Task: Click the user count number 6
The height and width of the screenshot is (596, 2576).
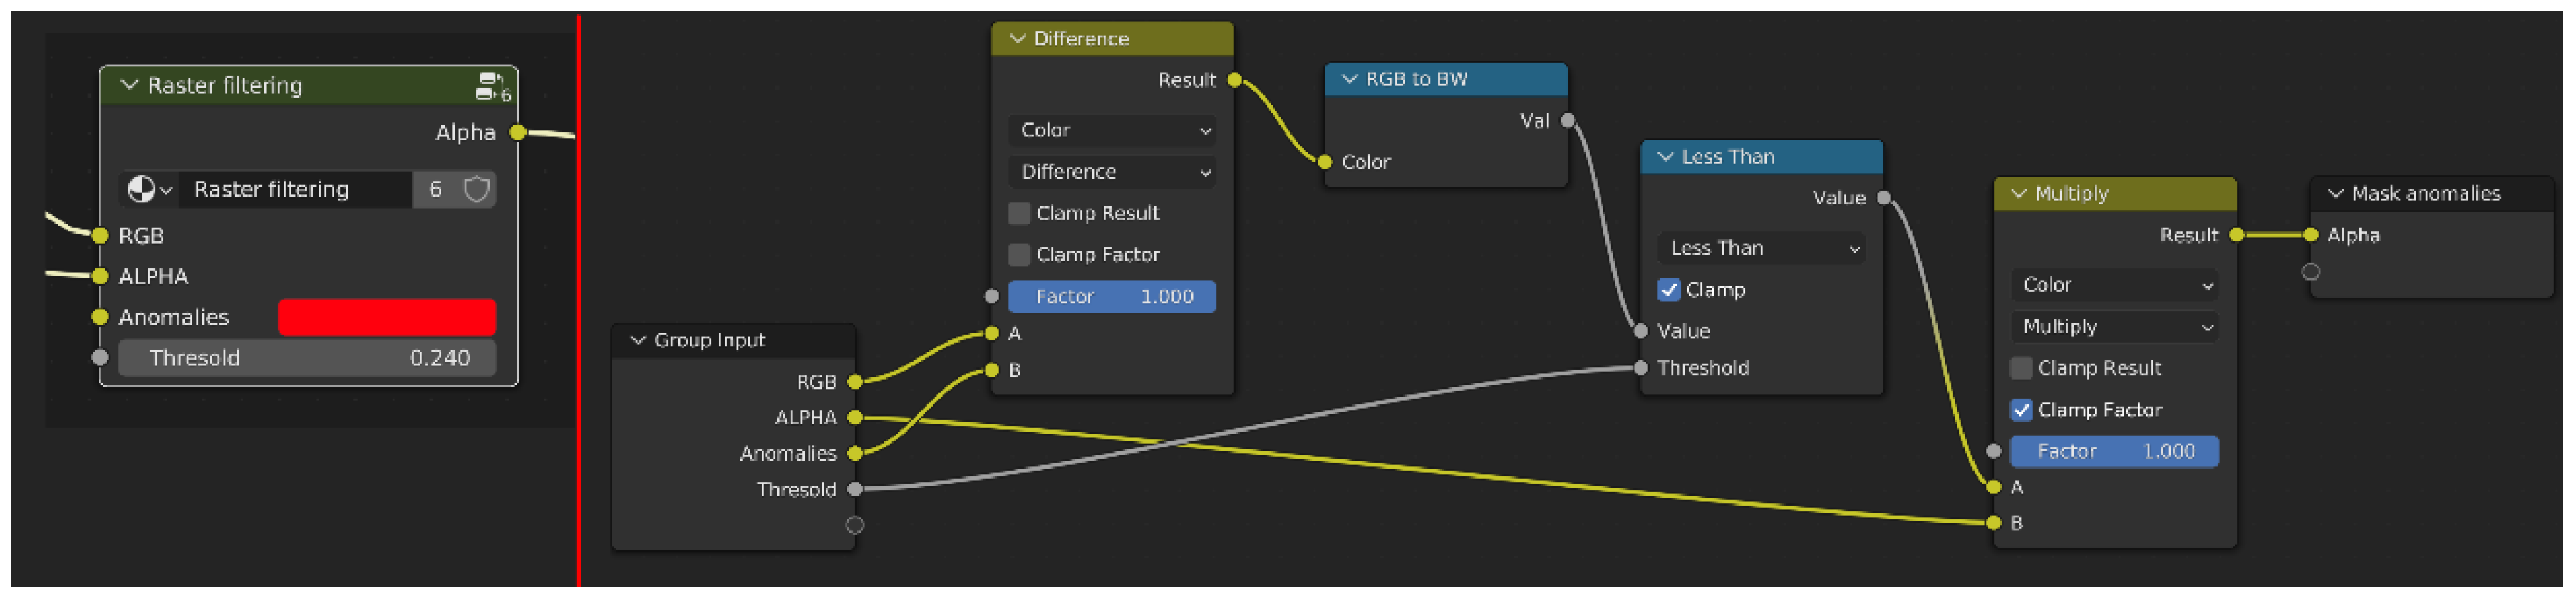Action: tap(435, 189)
